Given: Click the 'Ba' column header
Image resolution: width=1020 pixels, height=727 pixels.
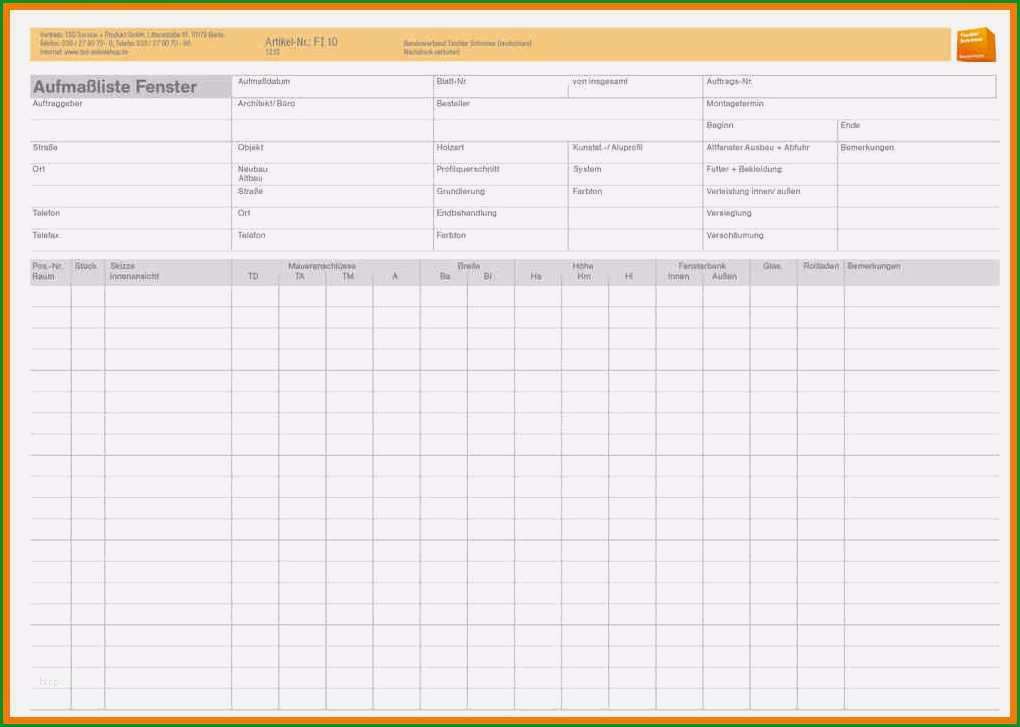Looking at the screenshot, I should point(445,276).
